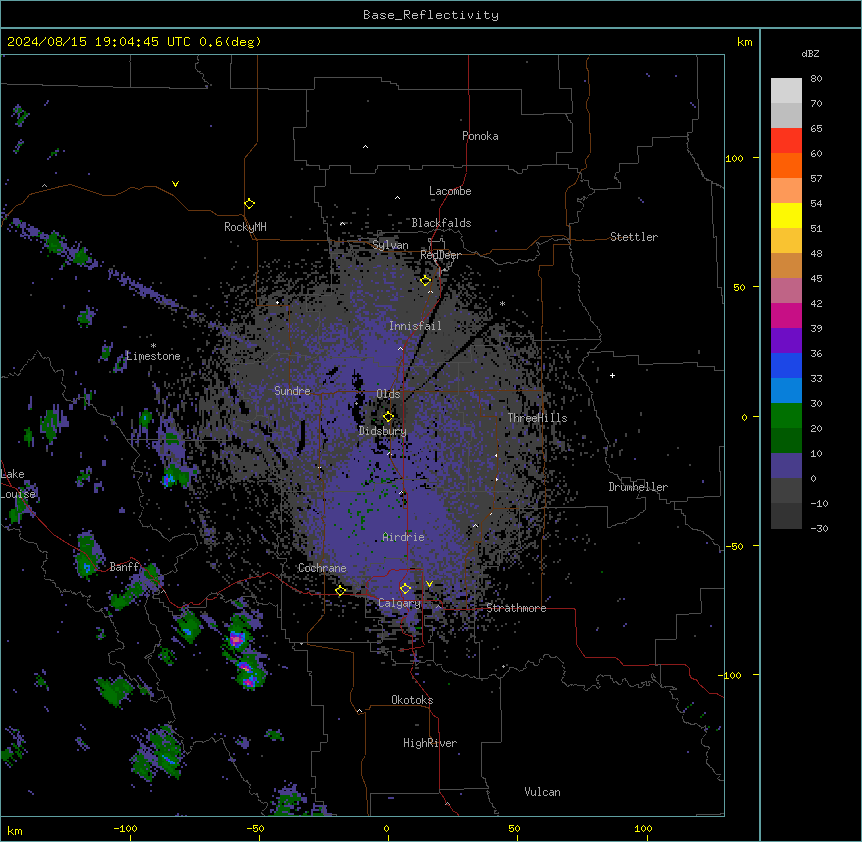This screenshot has width=862, height=842.
Task: Click the yellow diamond marker below RedDeer
Action: click(426, 281)
